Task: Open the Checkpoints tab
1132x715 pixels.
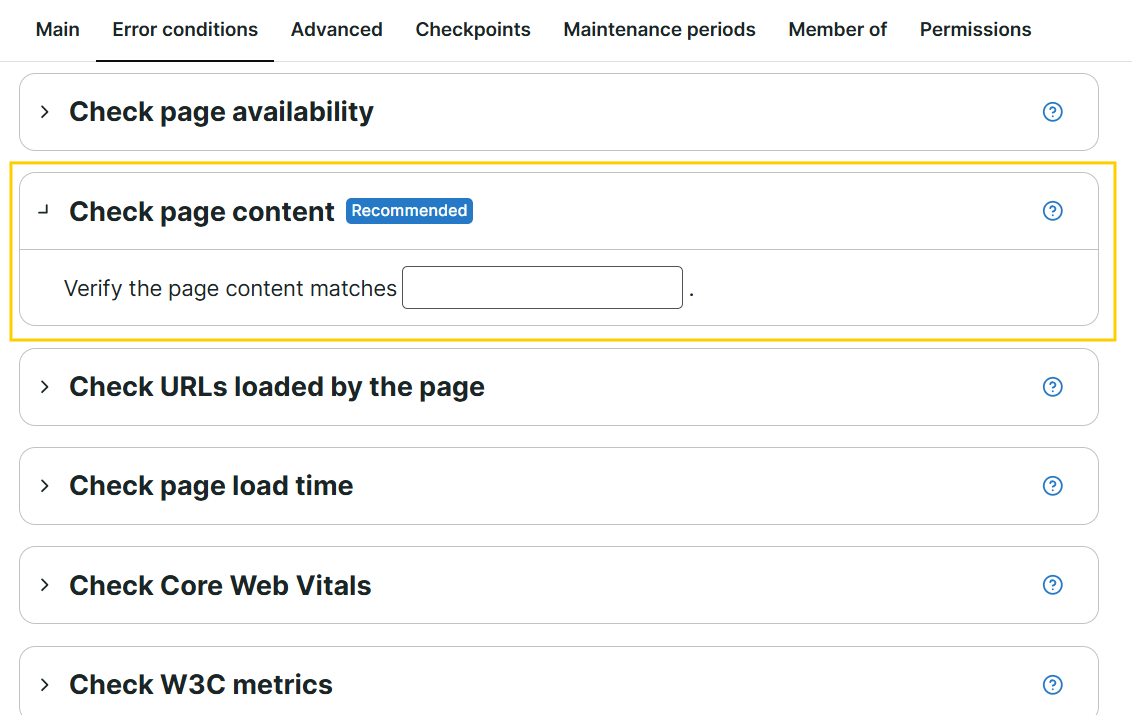Action: pos(473,30)
